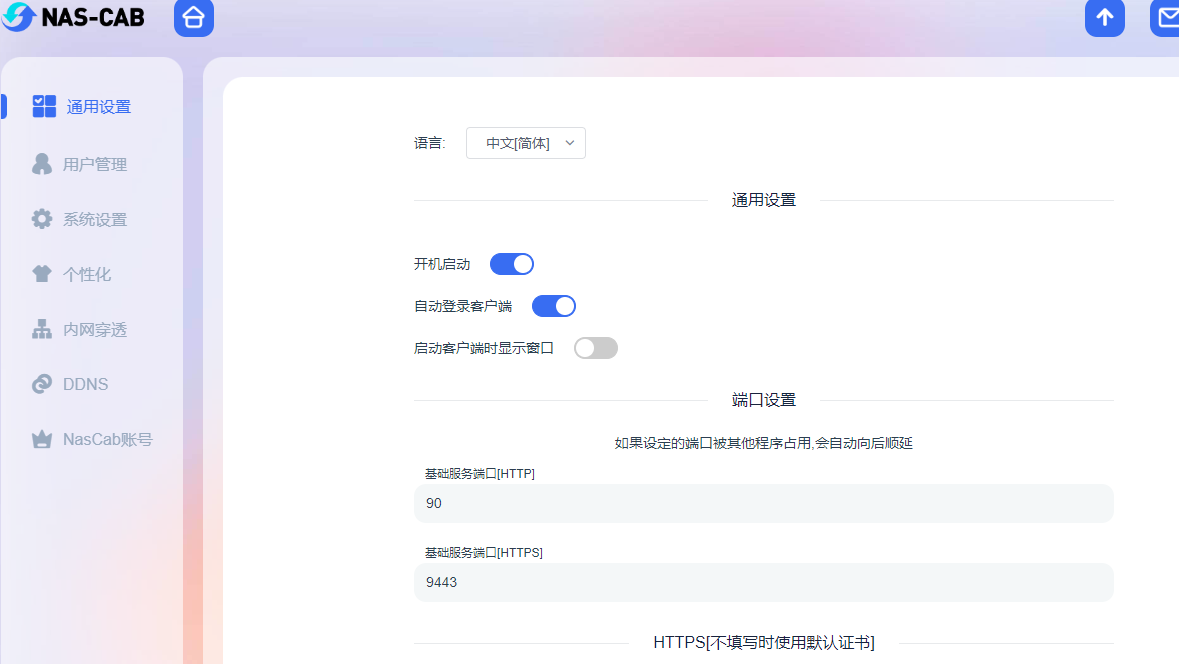Click the 启动客户端时显示窗口 label text

[483, 348]
